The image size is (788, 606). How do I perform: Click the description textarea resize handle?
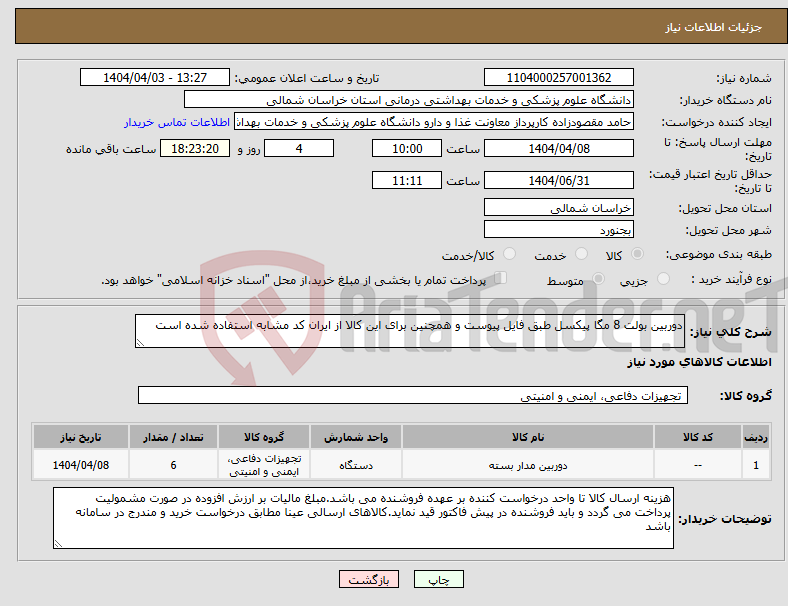pyautogui.click(x=140, y=343)
